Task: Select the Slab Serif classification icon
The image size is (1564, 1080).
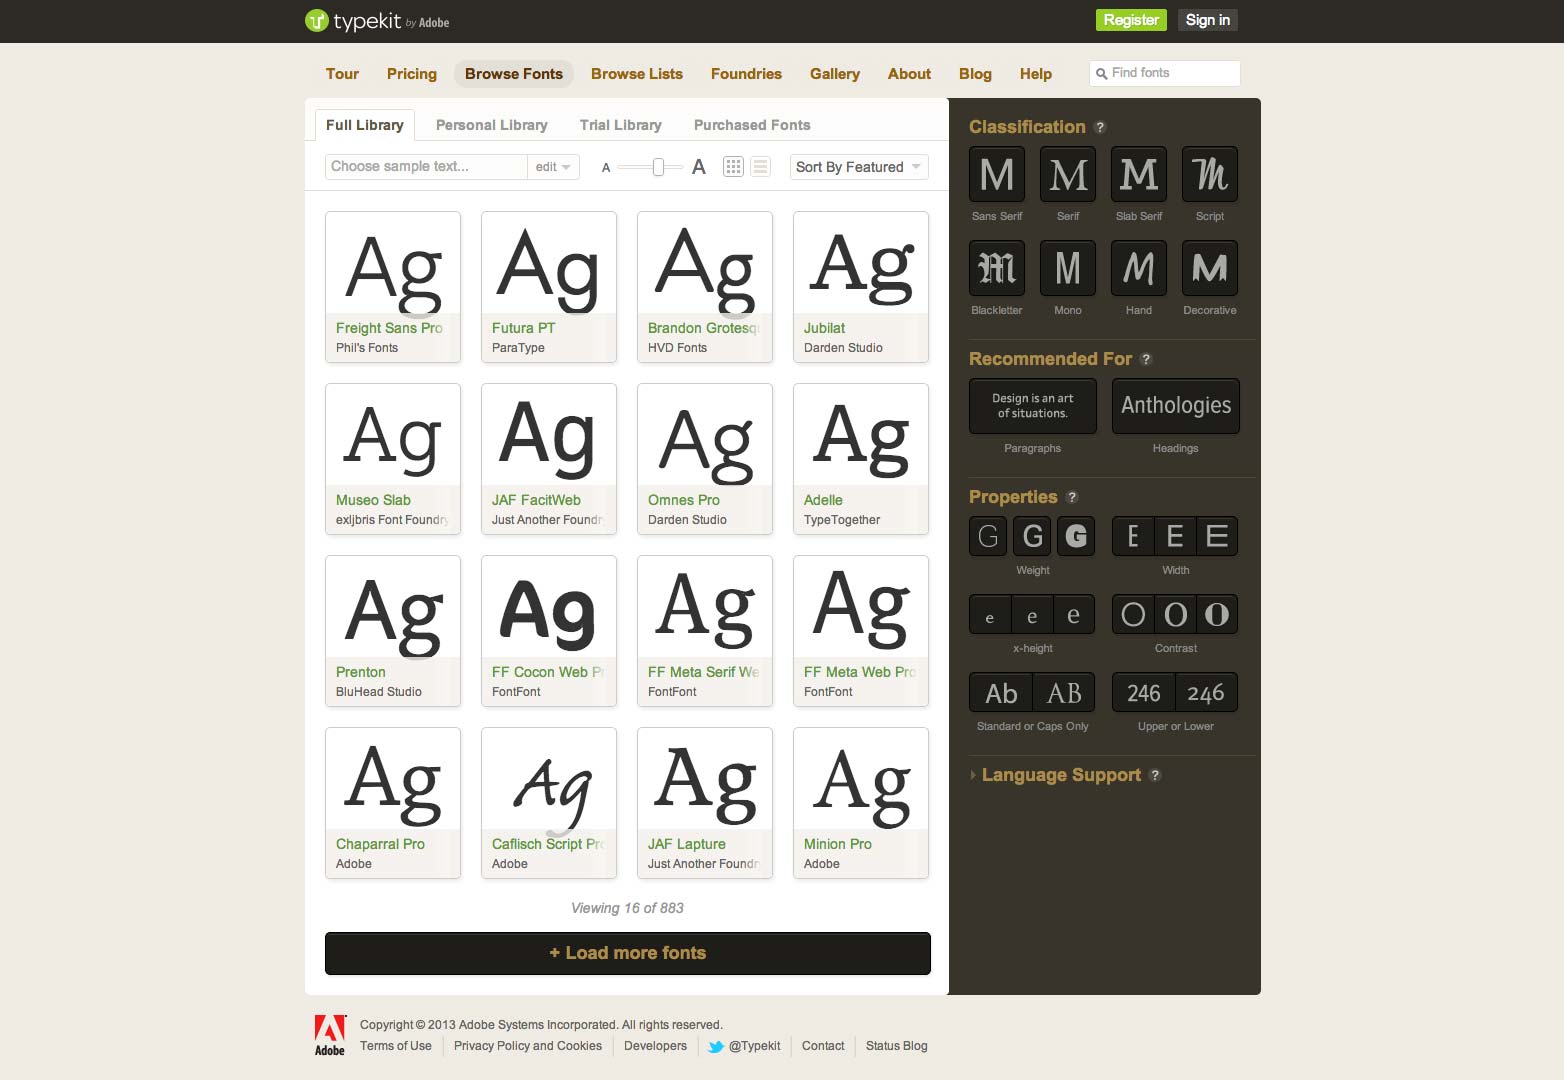Action: tap(1139, 174)
